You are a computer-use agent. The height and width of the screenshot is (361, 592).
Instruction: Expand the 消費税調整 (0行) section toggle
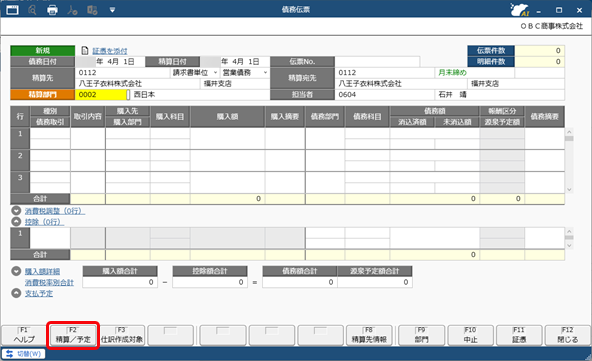16,211
